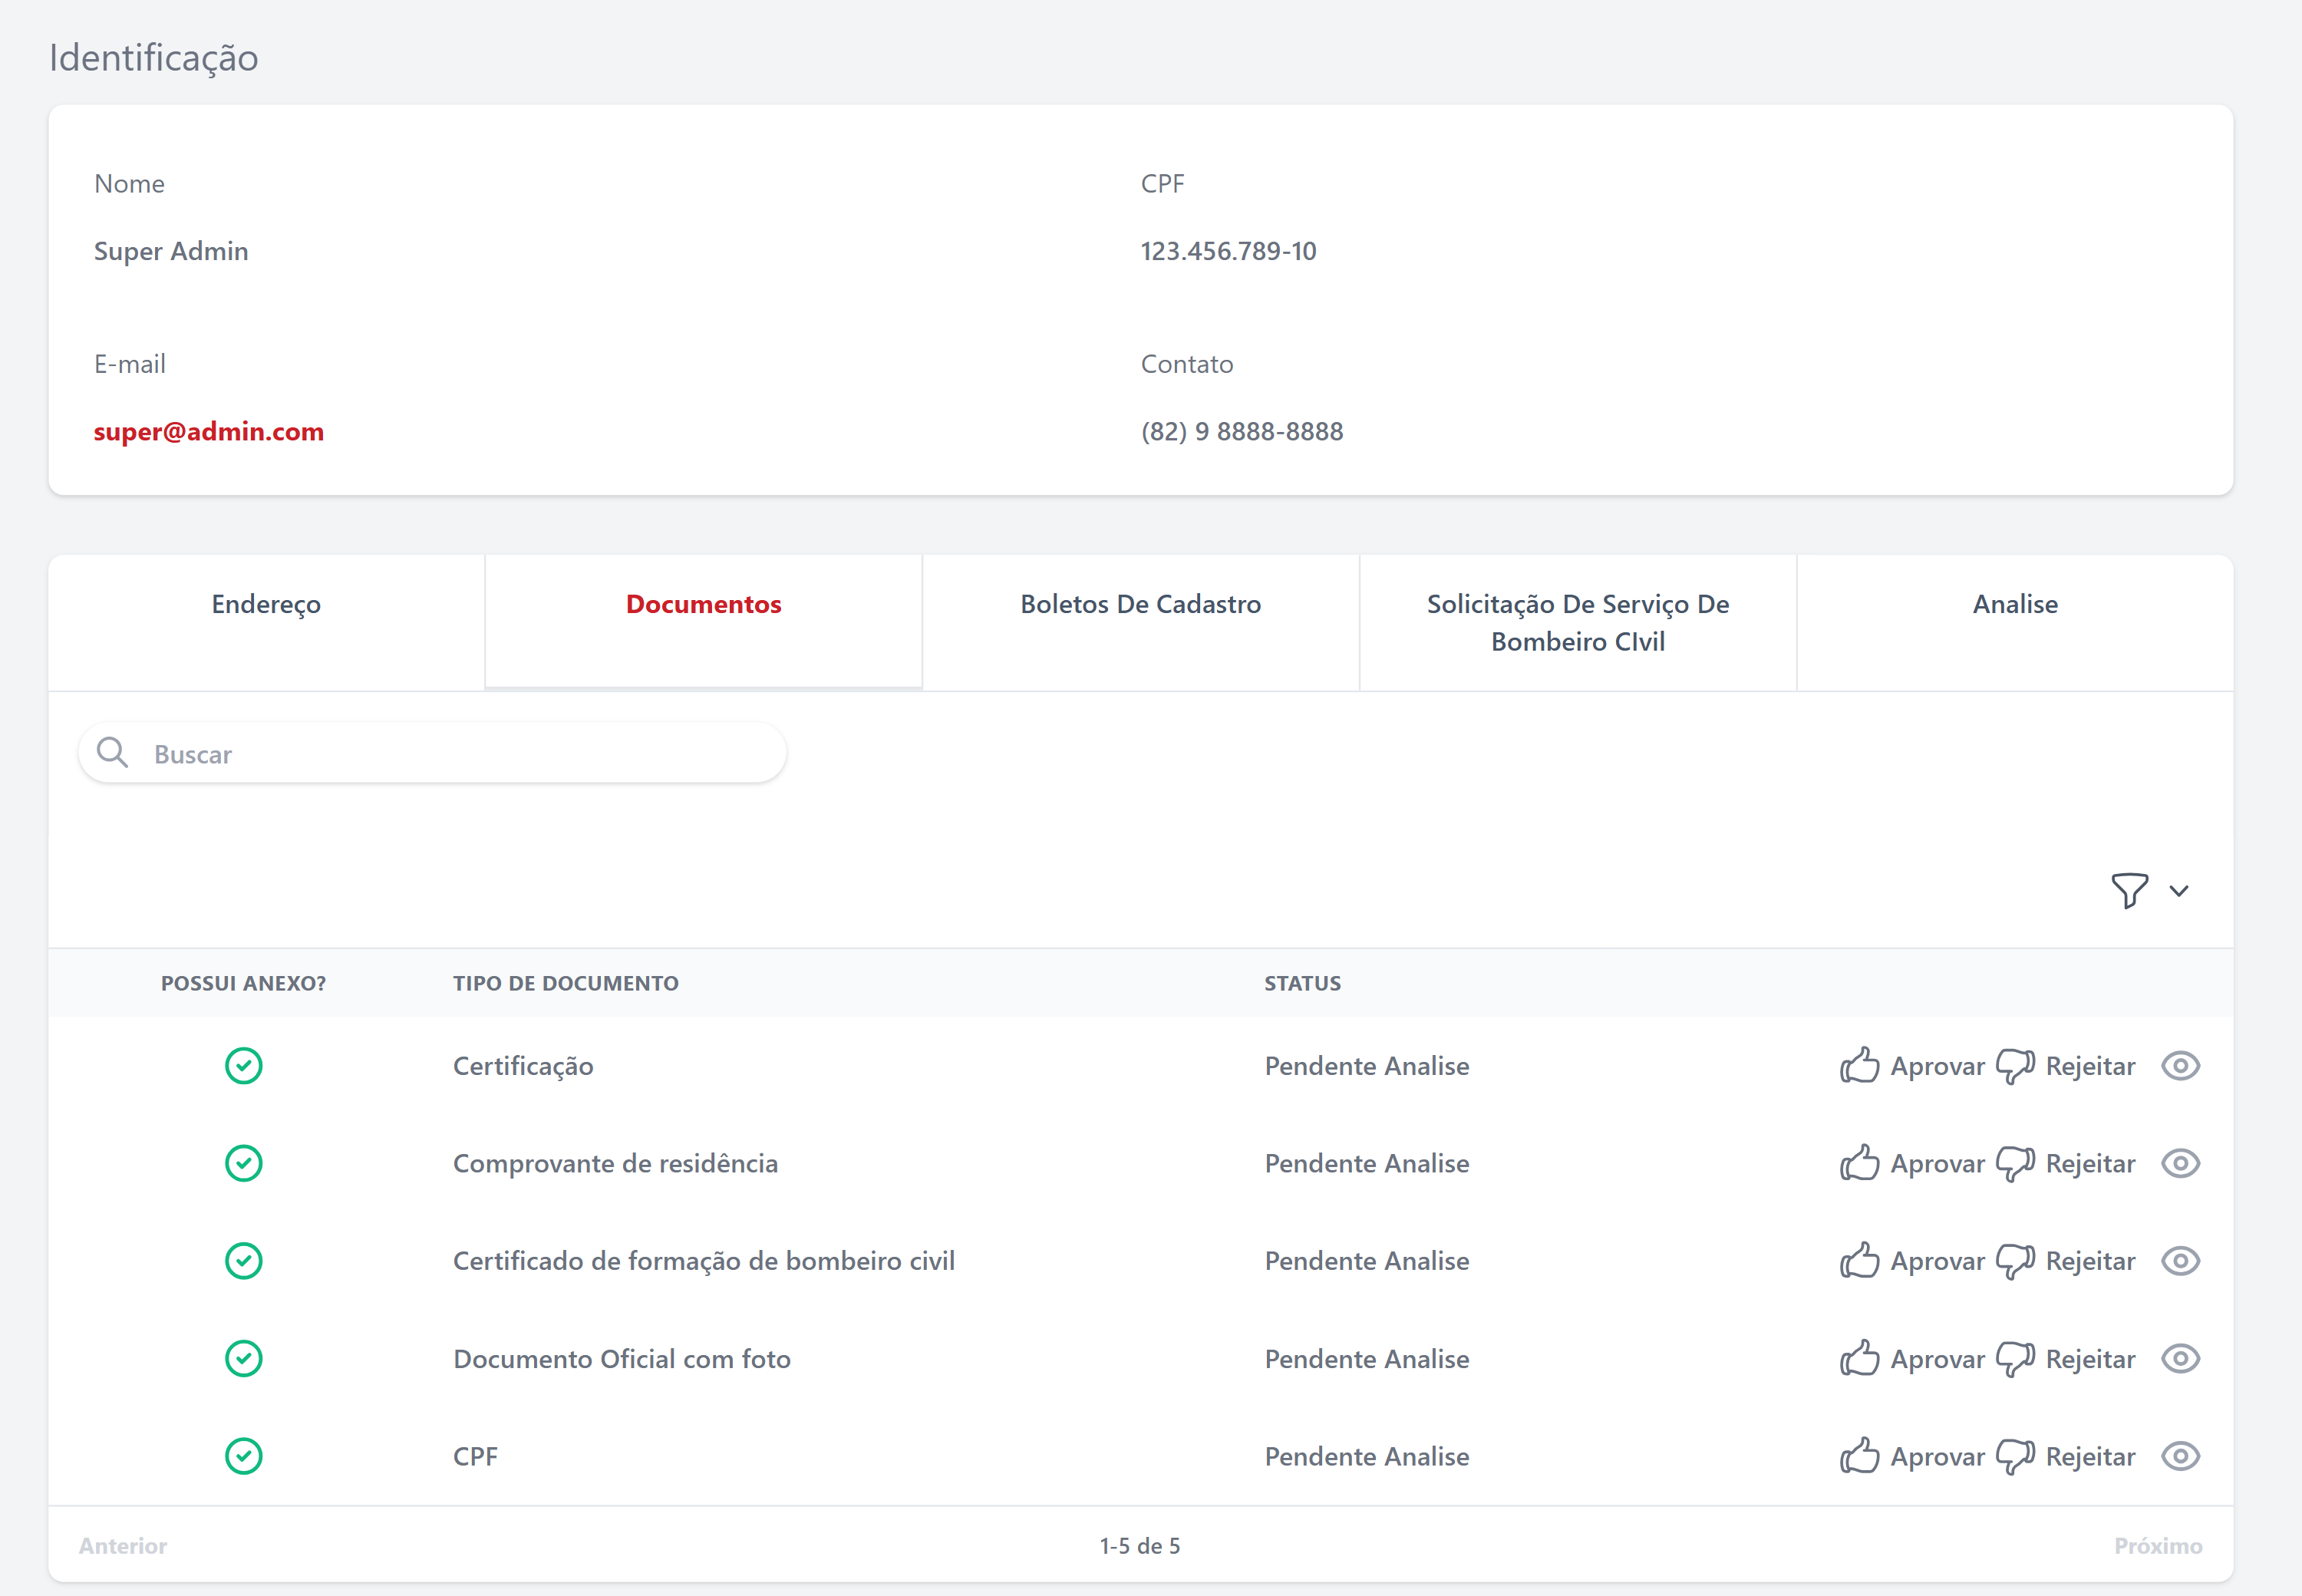This screenshot has height=1596, width=2302.
Task: View Certificação document via eye icon
Action: coord(2180,1066)
